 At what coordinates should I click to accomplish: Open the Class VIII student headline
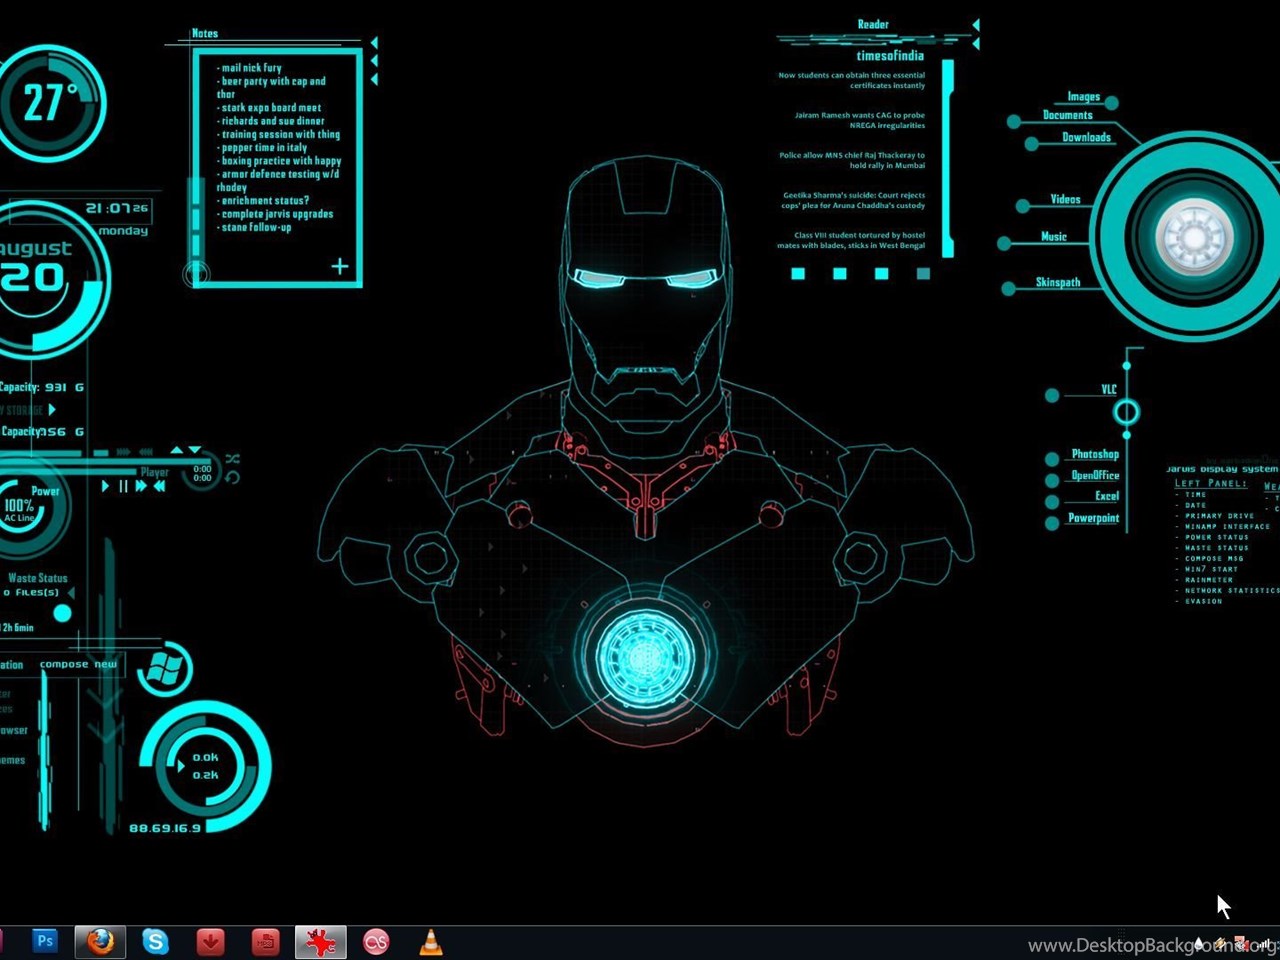[851, 240]
